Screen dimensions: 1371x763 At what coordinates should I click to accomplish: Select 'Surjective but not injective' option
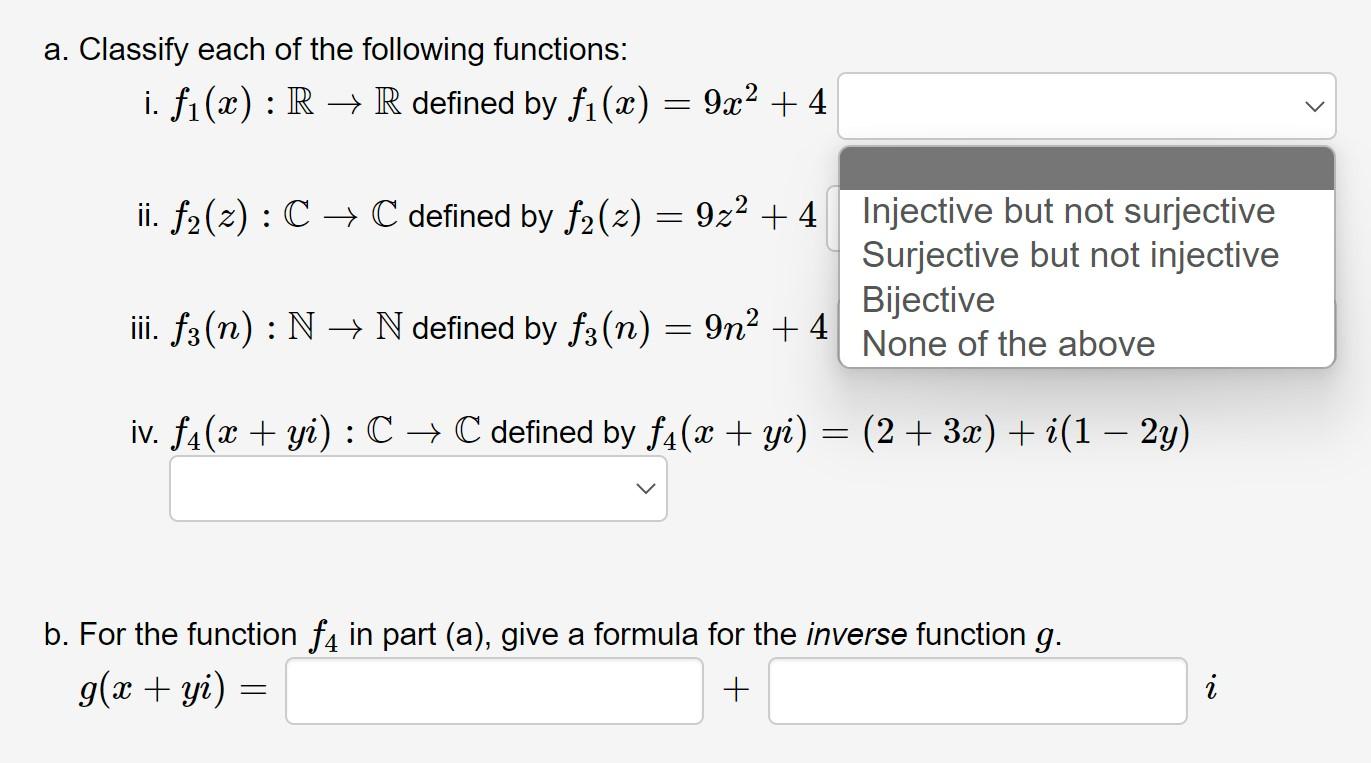(x=1071, y=255)
